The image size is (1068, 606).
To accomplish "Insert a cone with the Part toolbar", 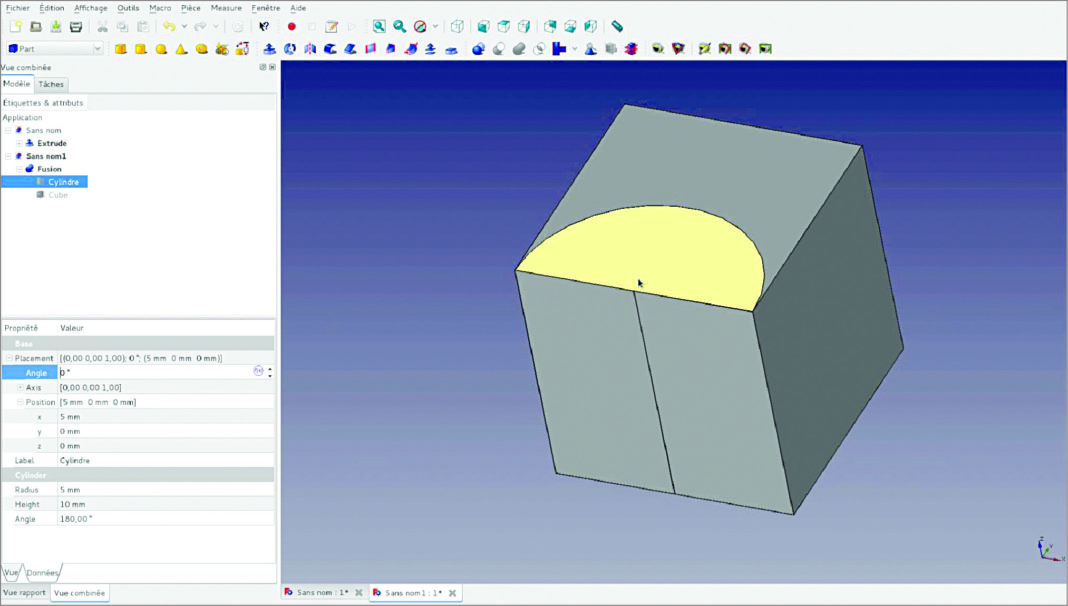I will (x=181, y=49).
